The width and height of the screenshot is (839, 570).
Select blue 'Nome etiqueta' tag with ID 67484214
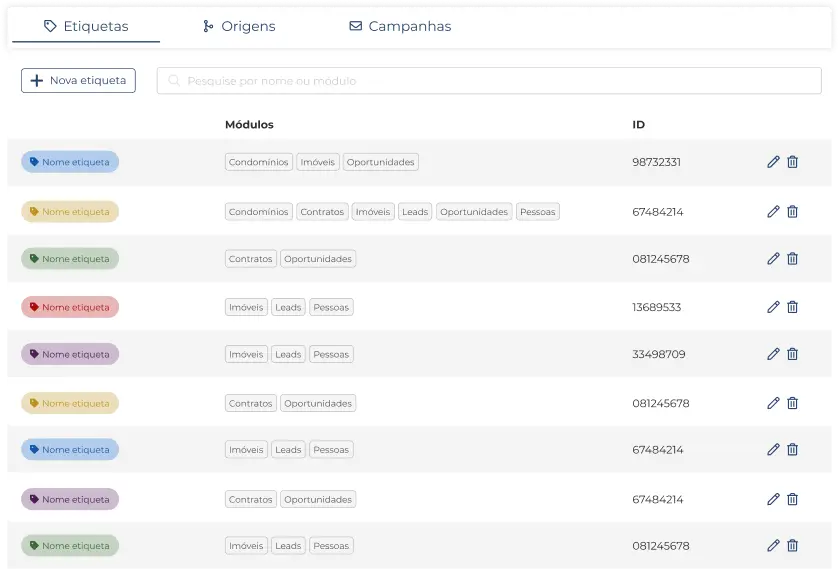point(70,450)
